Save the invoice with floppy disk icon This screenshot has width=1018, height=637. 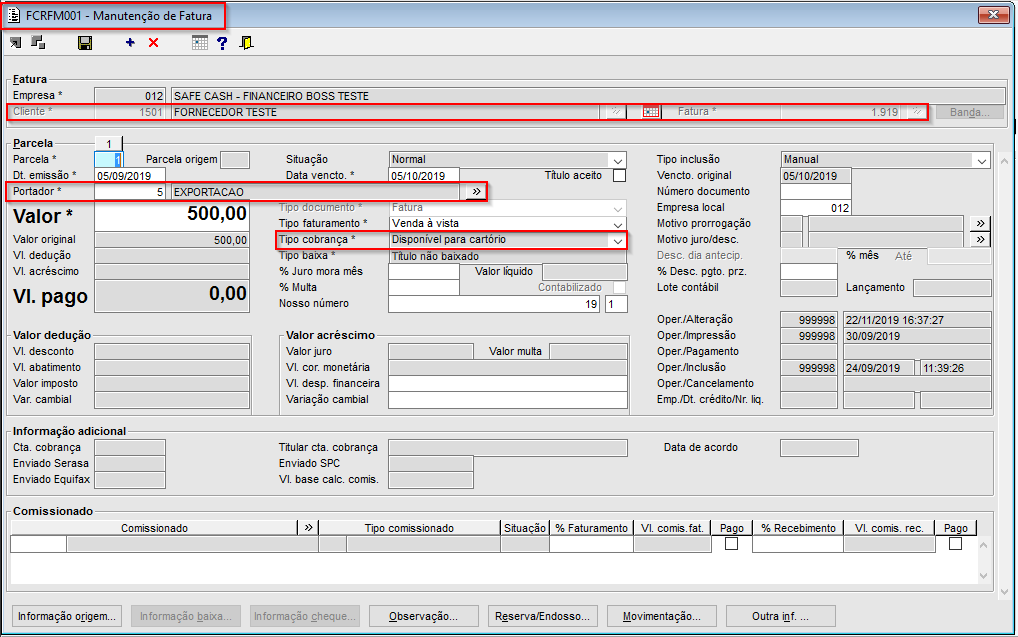(x=85, y=43)
